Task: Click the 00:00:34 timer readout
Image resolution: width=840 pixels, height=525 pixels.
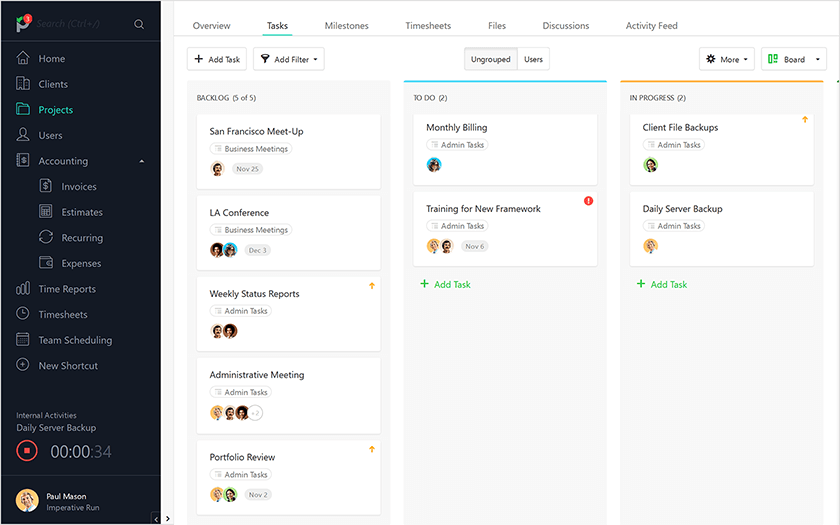Action: click(81, 452)
